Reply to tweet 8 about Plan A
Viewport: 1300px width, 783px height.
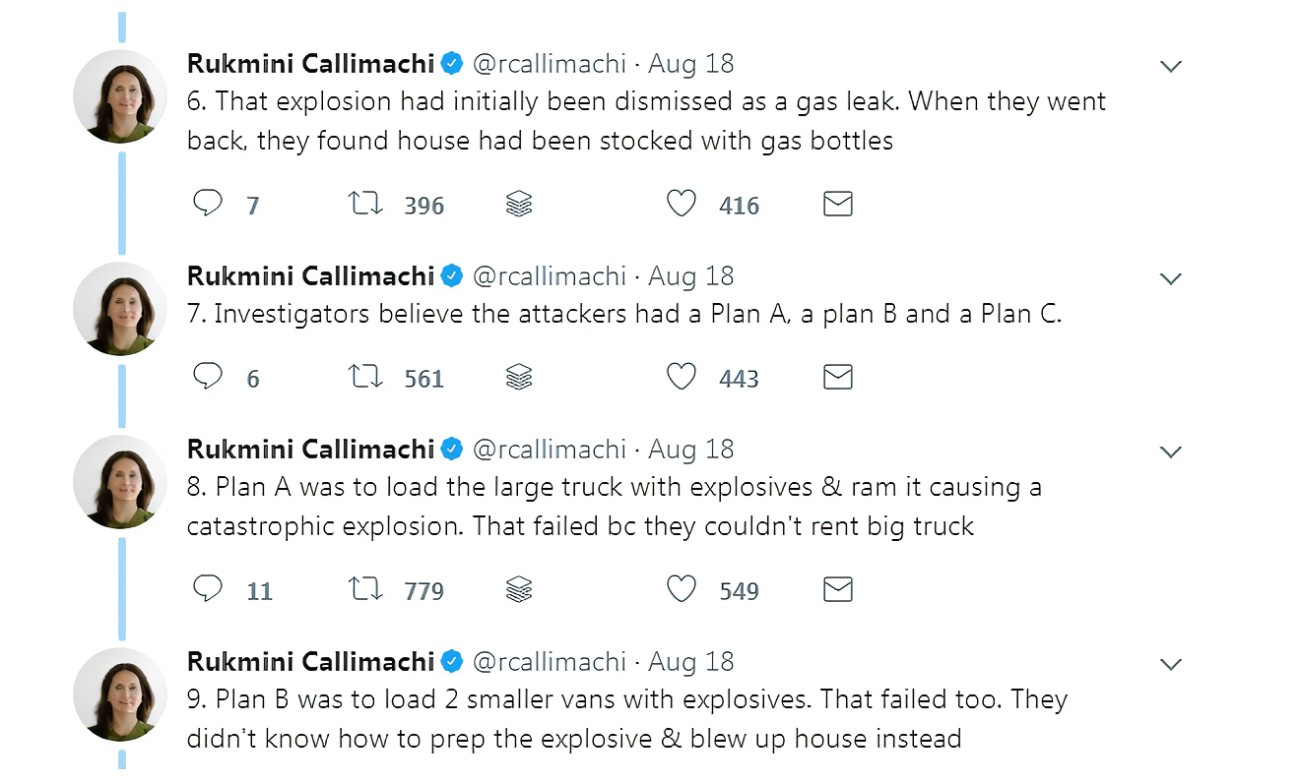(x=207, y=590)
